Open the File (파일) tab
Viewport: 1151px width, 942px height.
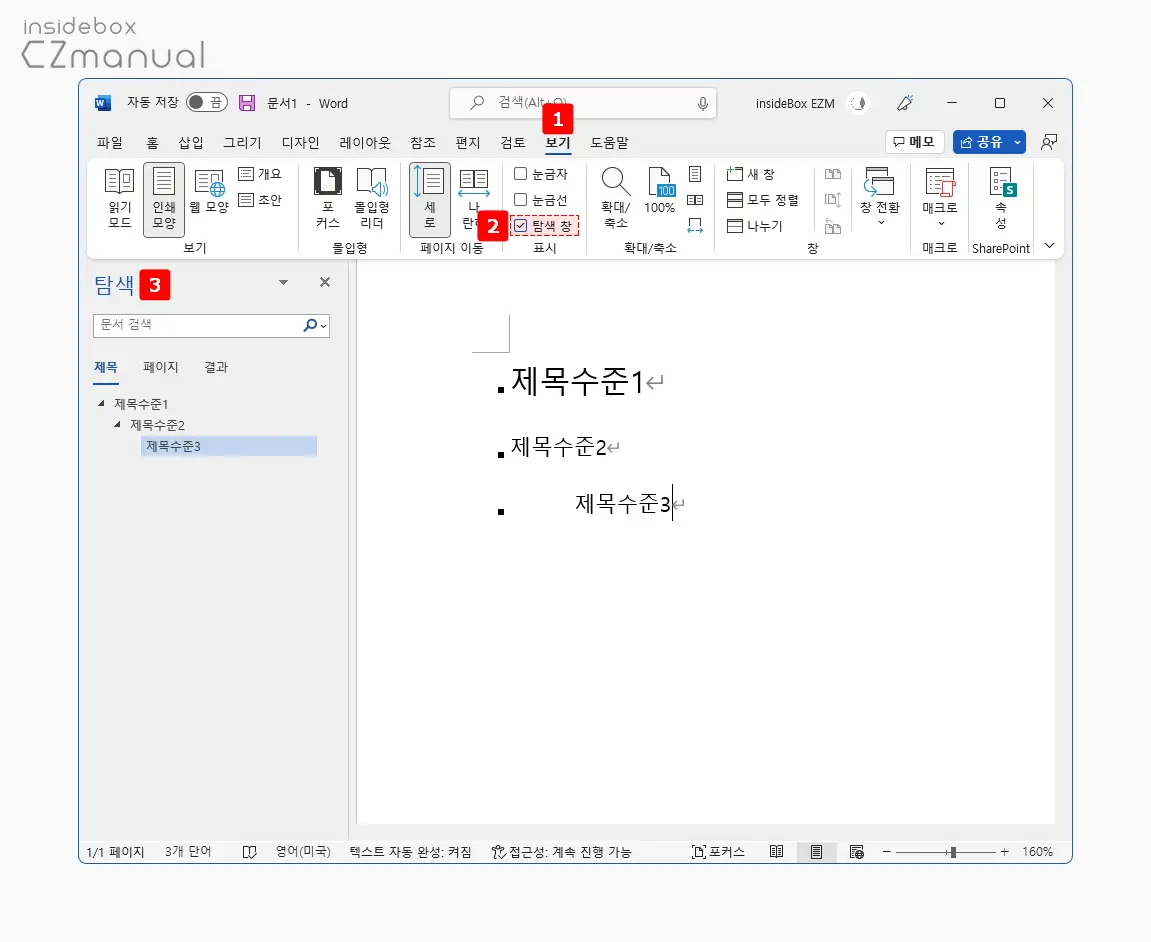[109, 142]
